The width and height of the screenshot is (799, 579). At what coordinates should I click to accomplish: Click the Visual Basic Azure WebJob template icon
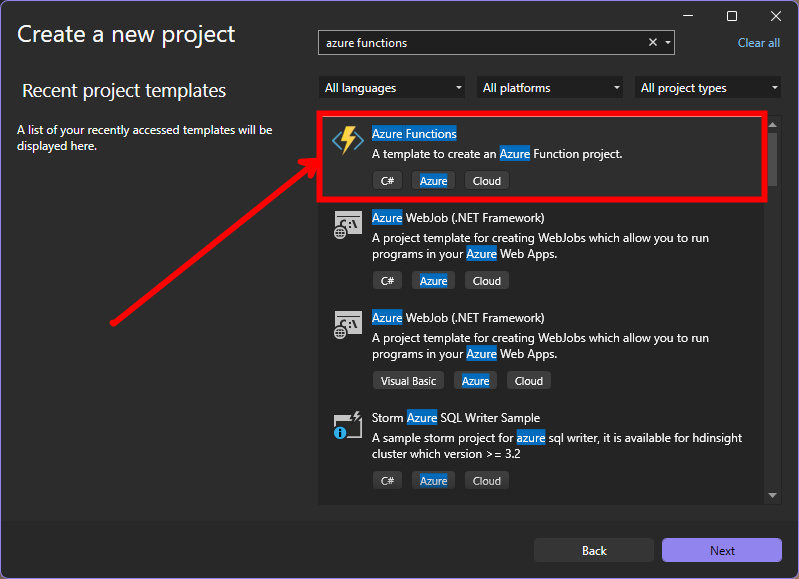click(347, 325)
